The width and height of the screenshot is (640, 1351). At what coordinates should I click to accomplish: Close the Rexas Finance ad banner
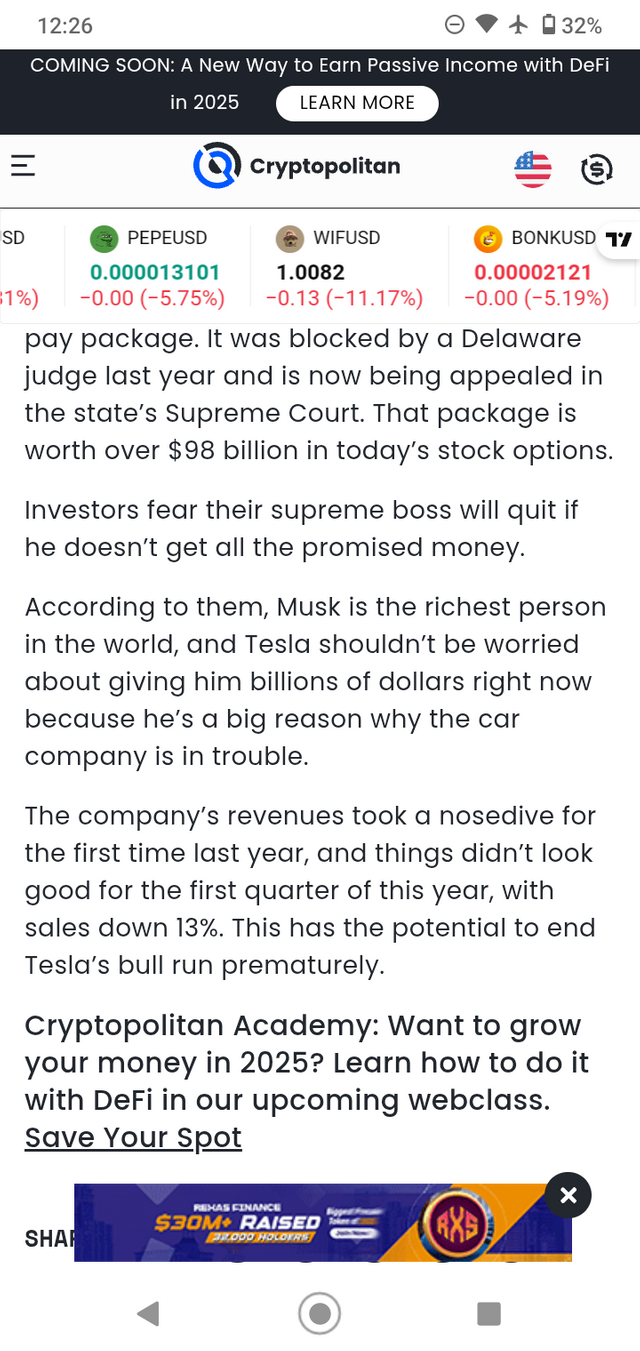568,1195
